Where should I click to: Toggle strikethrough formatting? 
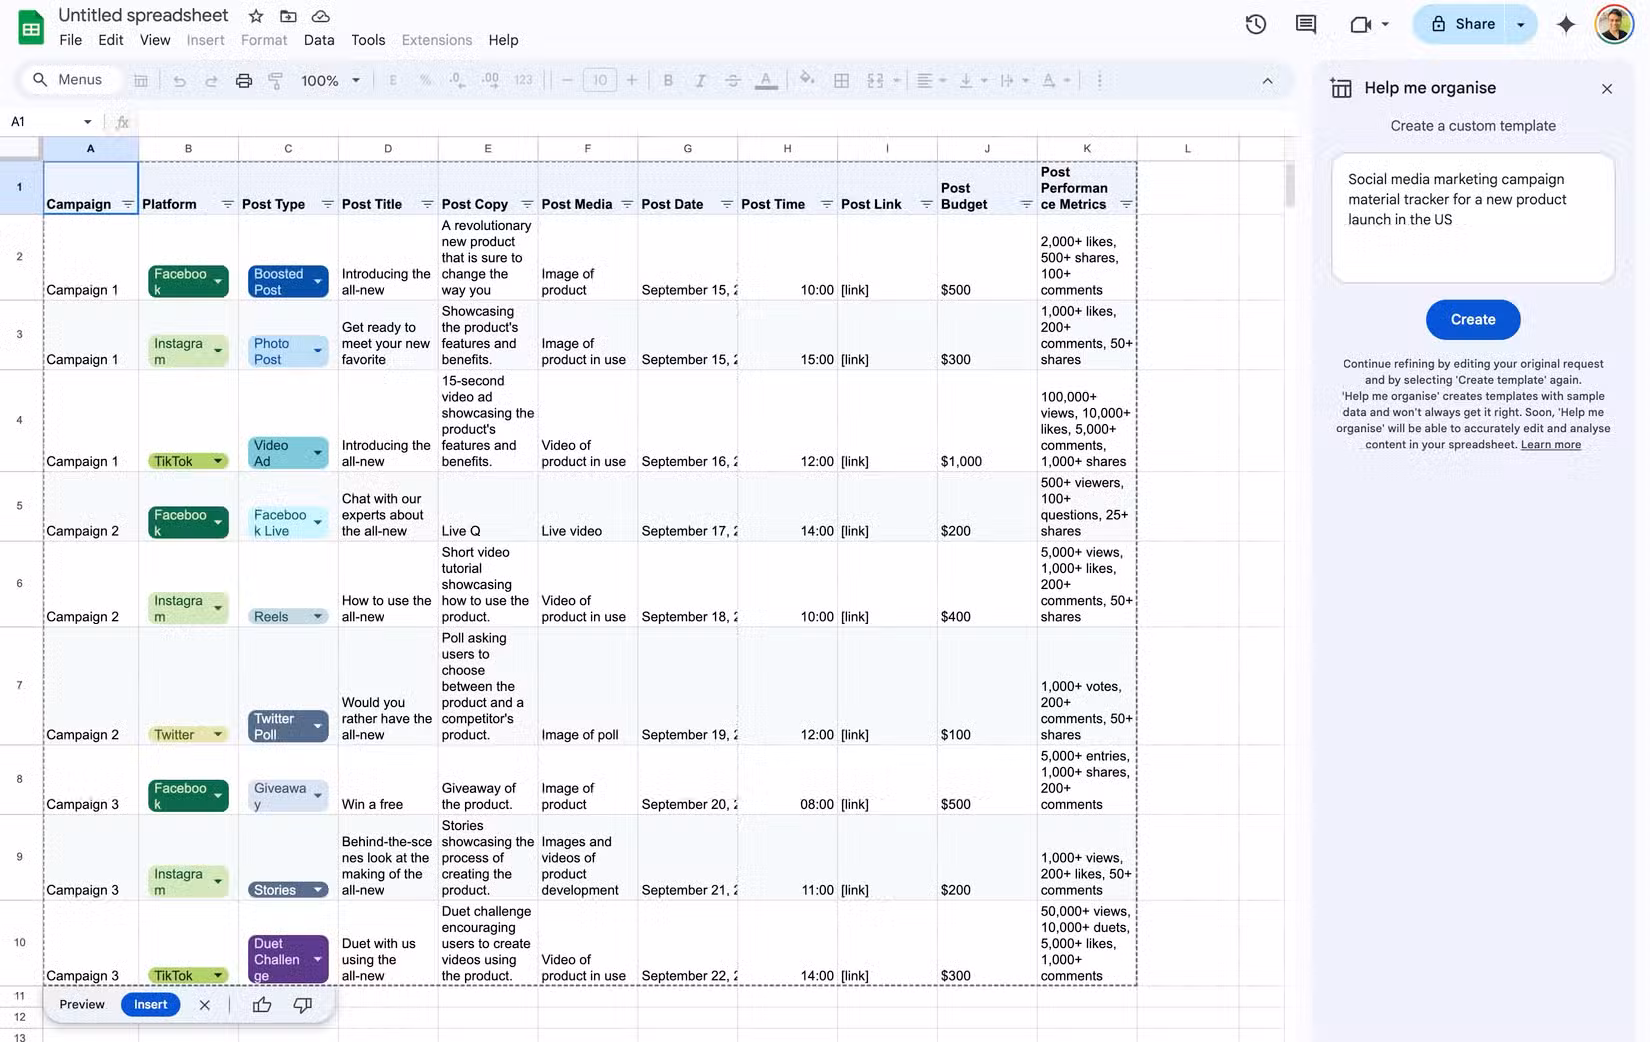[x=733, y=80]
